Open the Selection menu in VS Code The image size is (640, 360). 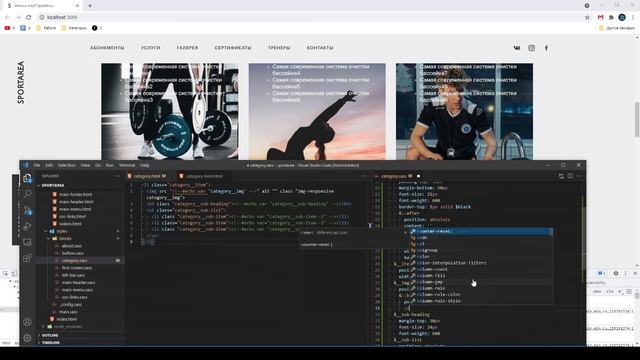[x=67, y=165]
